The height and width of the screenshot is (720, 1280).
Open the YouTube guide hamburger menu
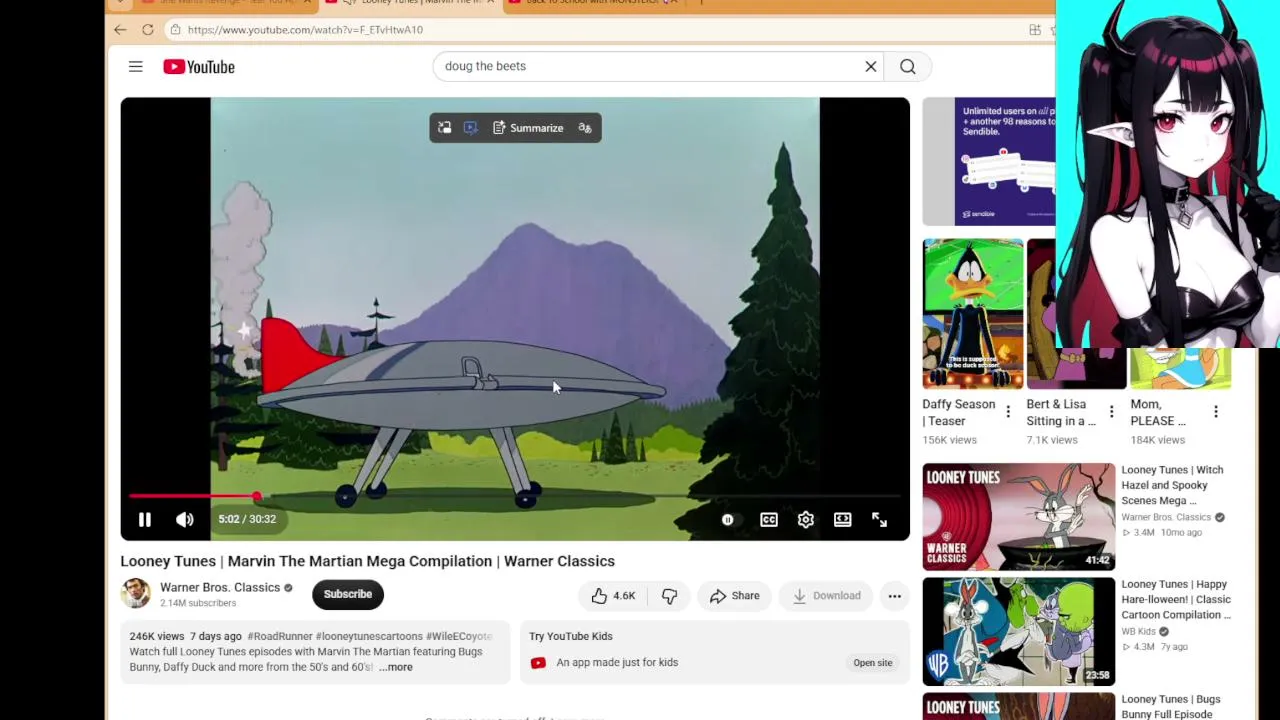[136, 67]
